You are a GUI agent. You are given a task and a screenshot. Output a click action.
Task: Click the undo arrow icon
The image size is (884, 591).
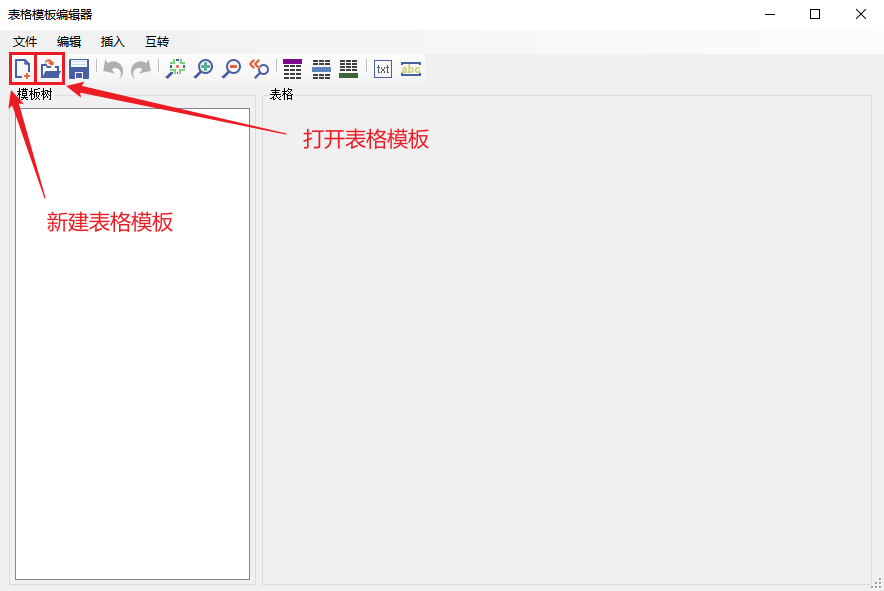[113, 69]
